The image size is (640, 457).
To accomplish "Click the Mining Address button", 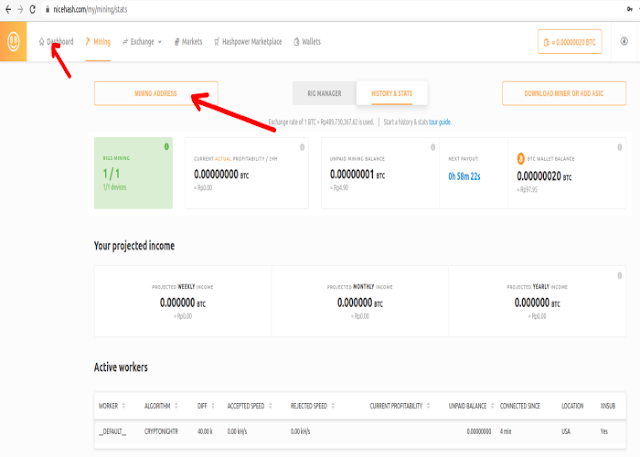I will pyautogui.click(x=156, y=93).
